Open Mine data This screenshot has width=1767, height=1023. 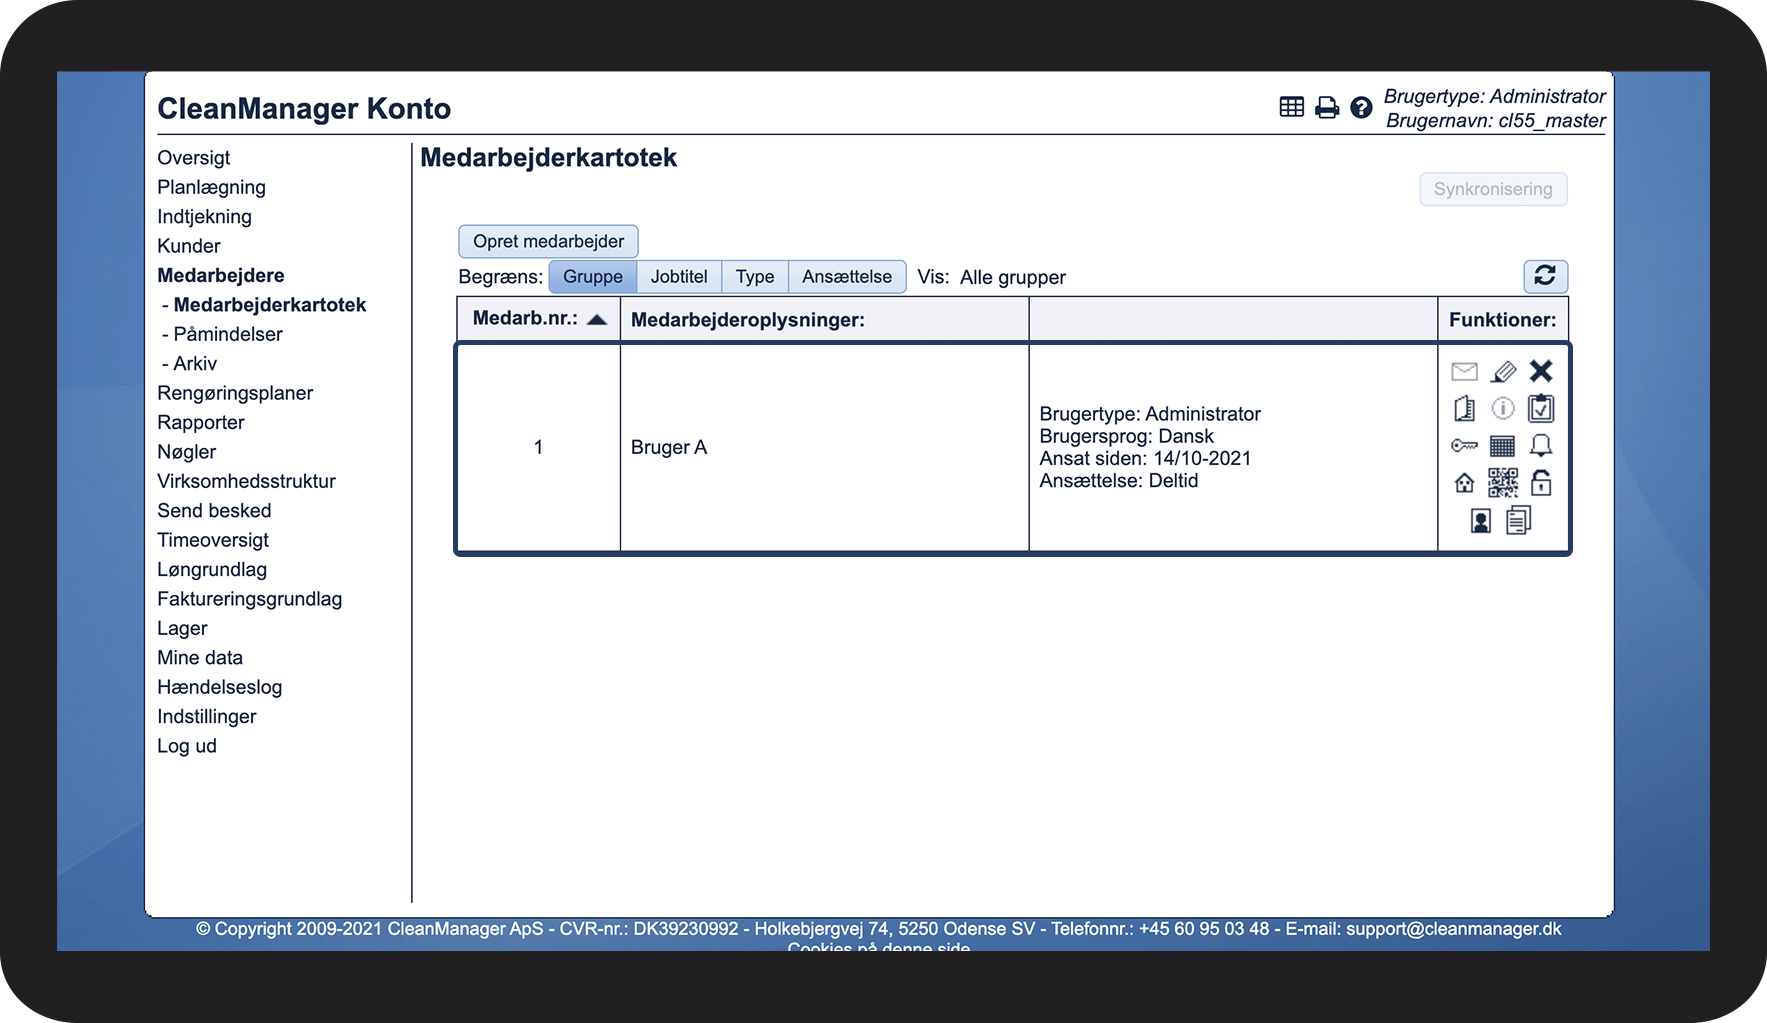[200, 658]
